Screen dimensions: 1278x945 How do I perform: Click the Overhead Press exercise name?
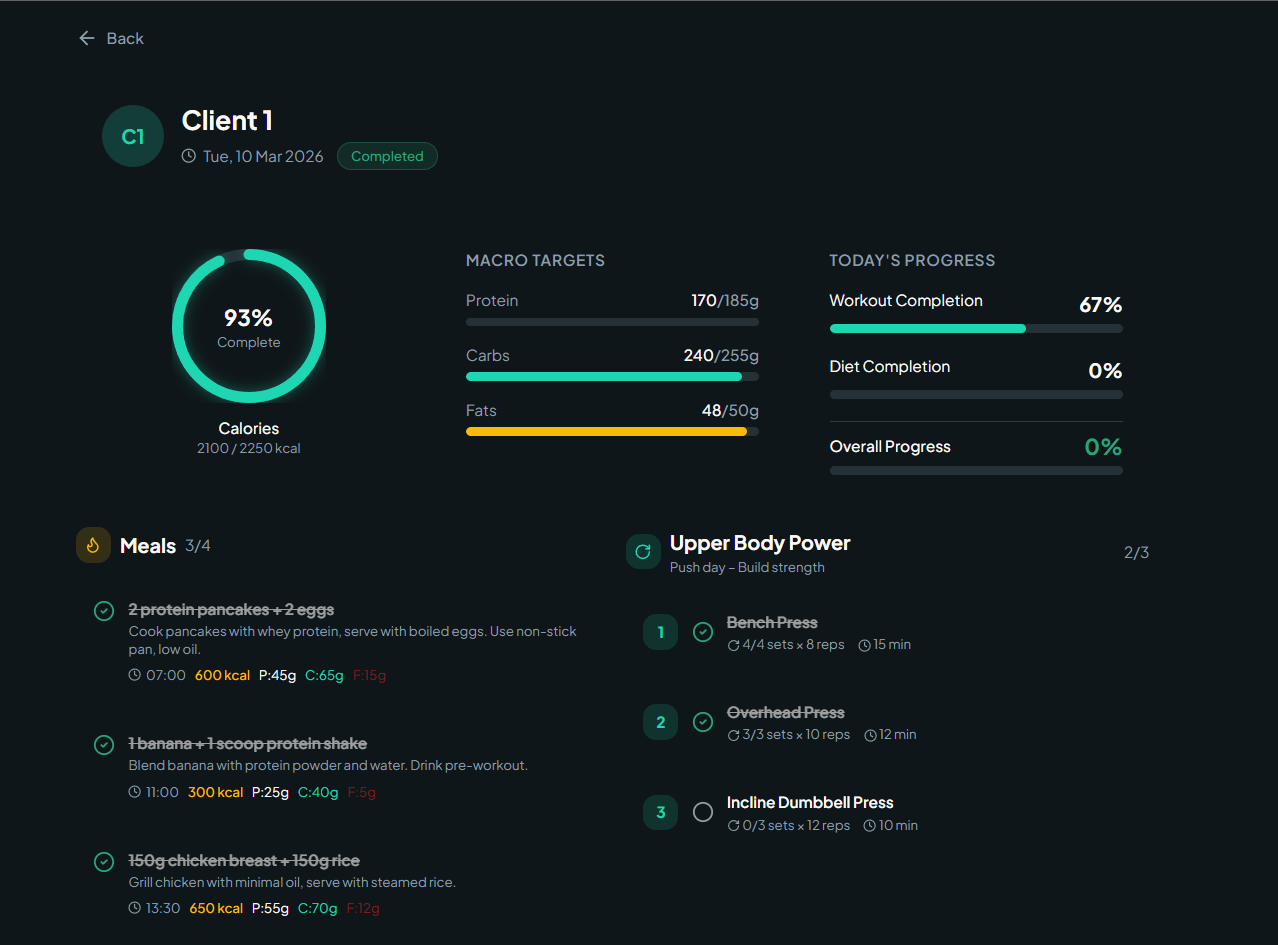pos(786,713)
